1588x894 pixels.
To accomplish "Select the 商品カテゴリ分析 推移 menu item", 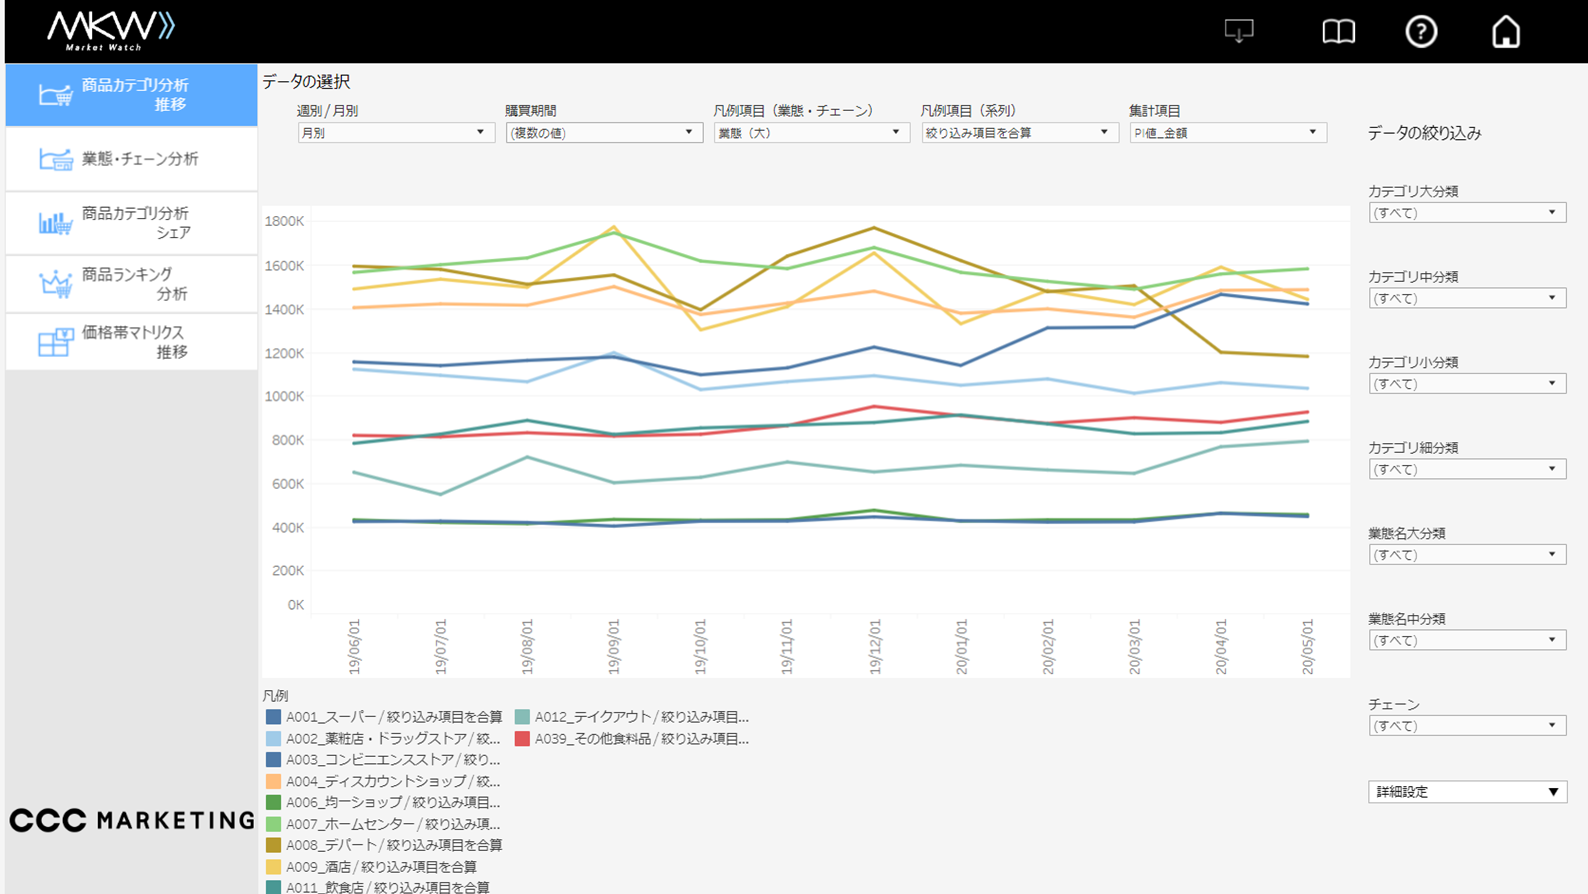I will coord(132,95).
